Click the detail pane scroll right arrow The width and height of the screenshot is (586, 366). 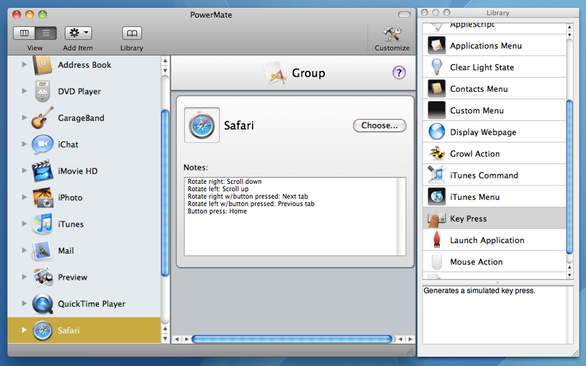(x=410, y=339)
